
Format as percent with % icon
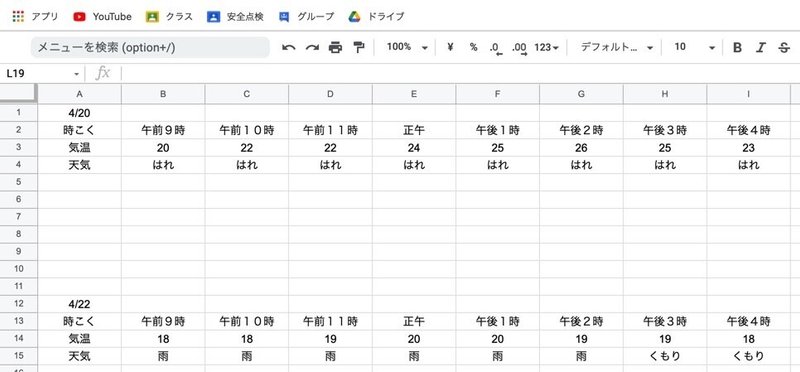(473, 47)
